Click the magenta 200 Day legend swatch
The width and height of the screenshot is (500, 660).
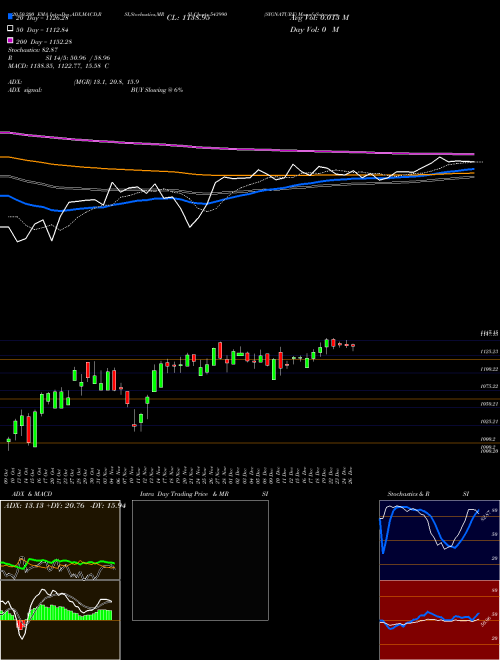click(x=11, y=40)
